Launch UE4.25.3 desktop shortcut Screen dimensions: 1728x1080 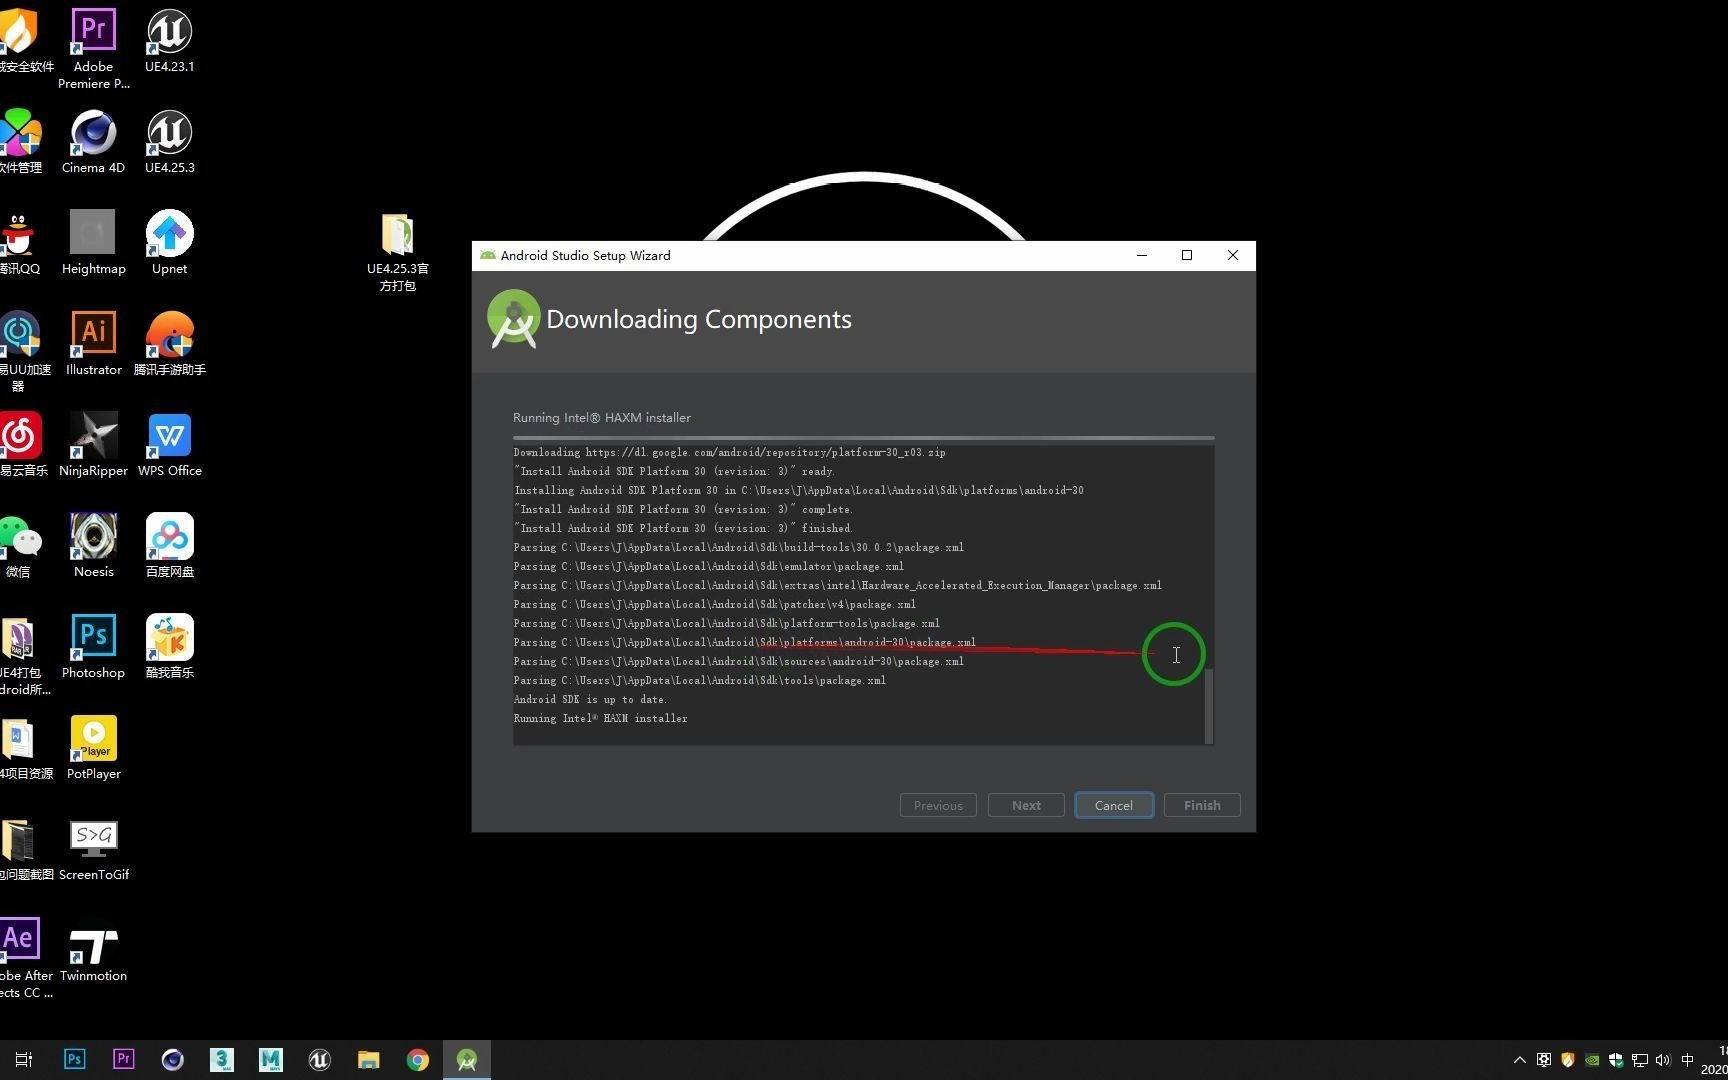click(x=169, y=141)
